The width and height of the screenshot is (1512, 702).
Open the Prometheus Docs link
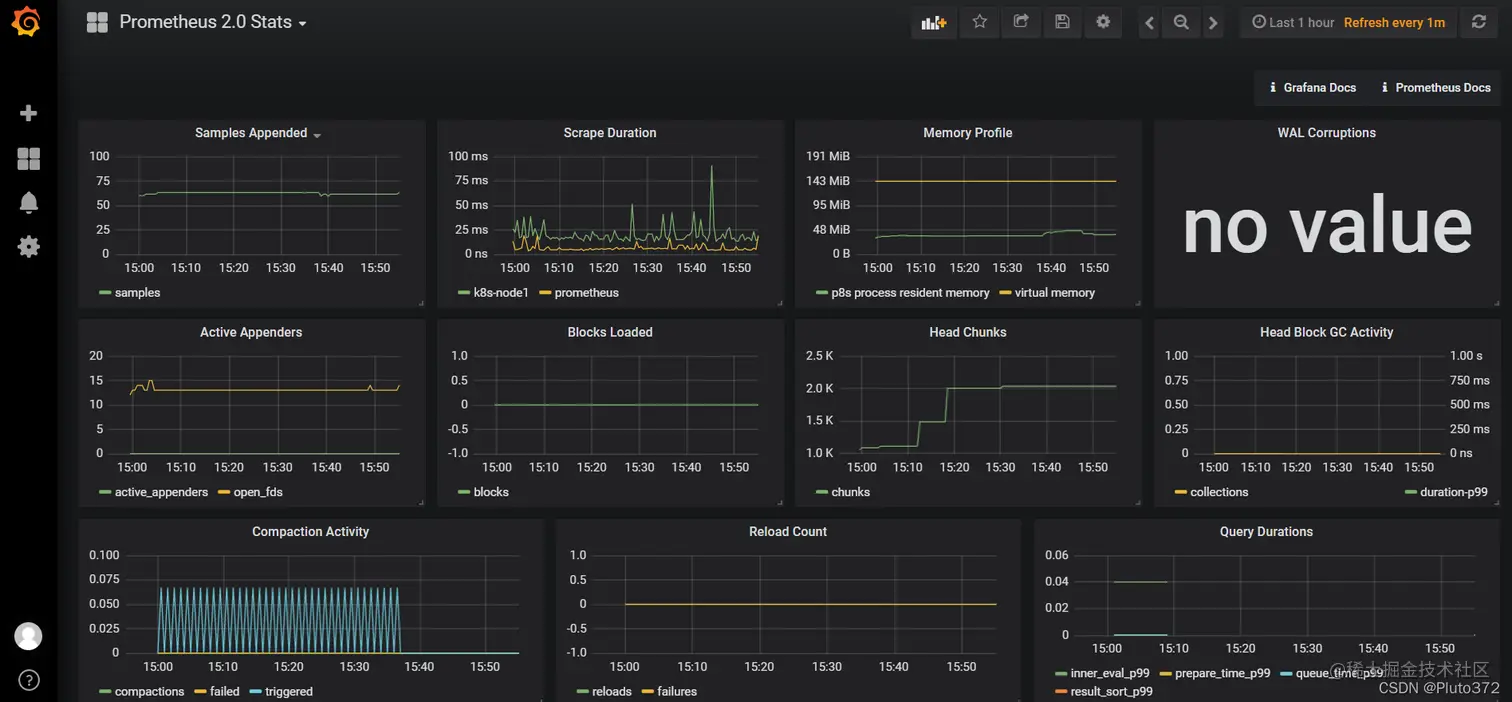1435,88
